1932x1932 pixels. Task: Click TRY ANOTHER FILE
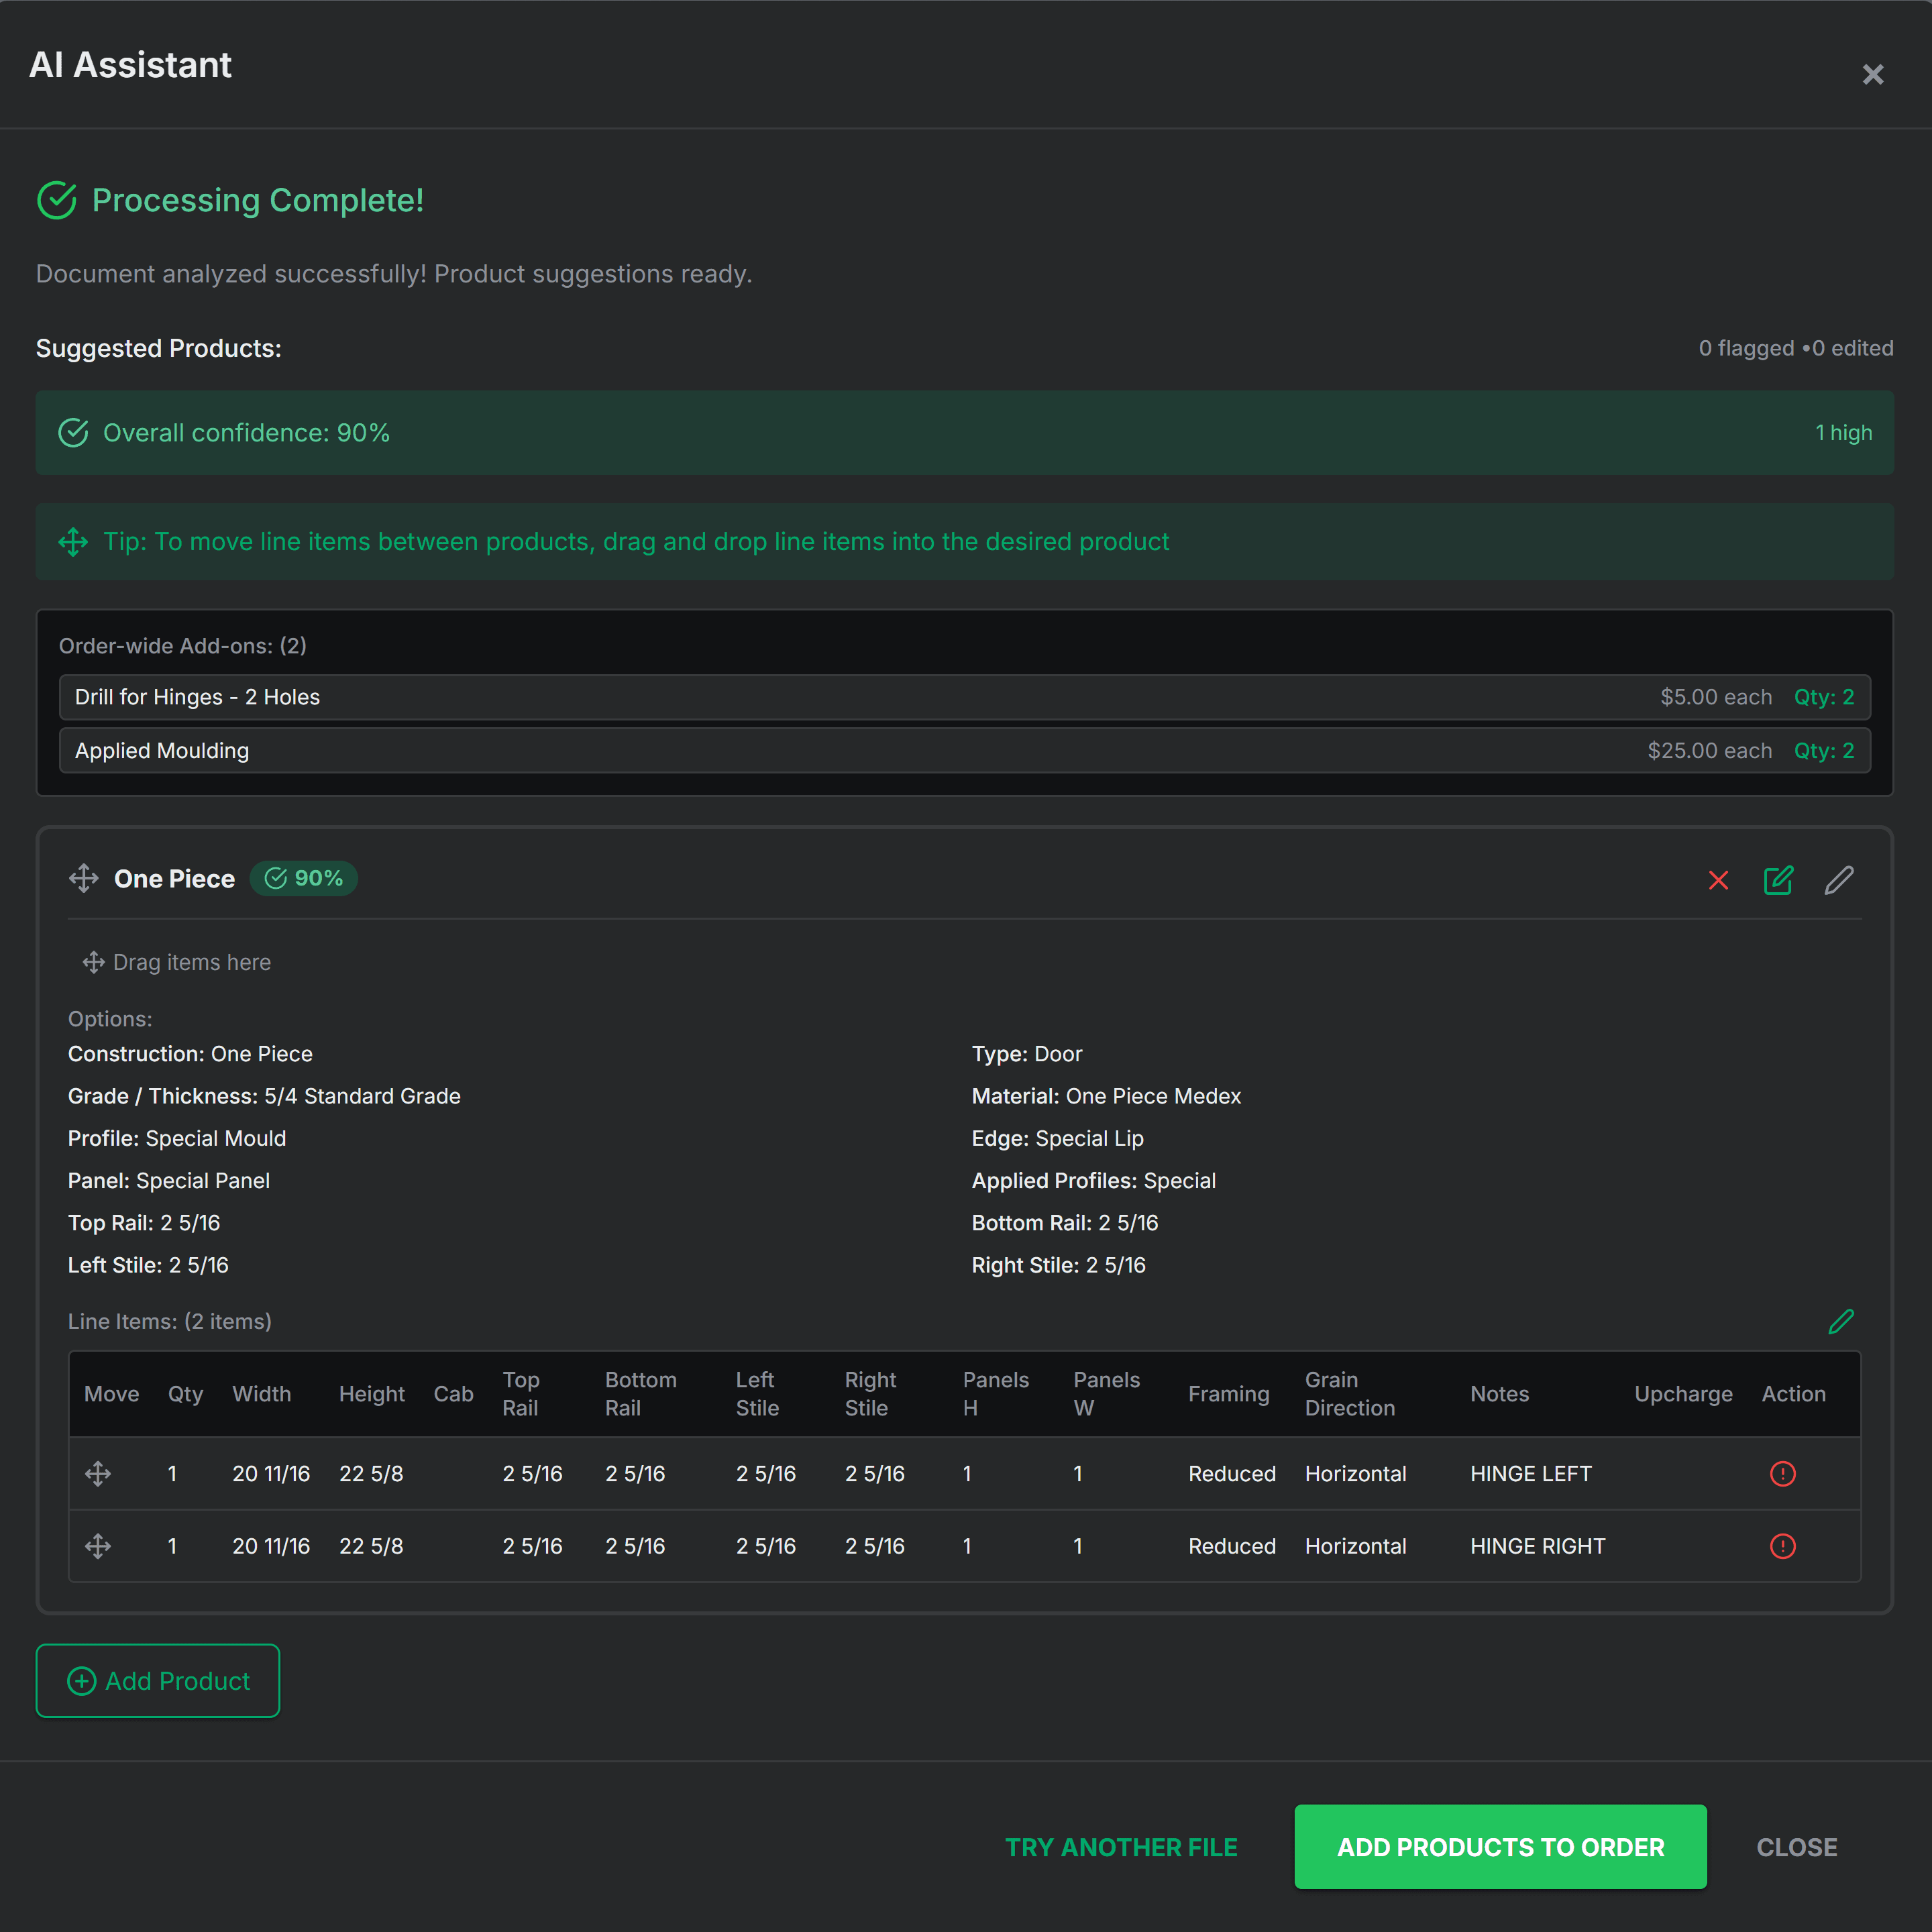[x=1121, y=1847]
